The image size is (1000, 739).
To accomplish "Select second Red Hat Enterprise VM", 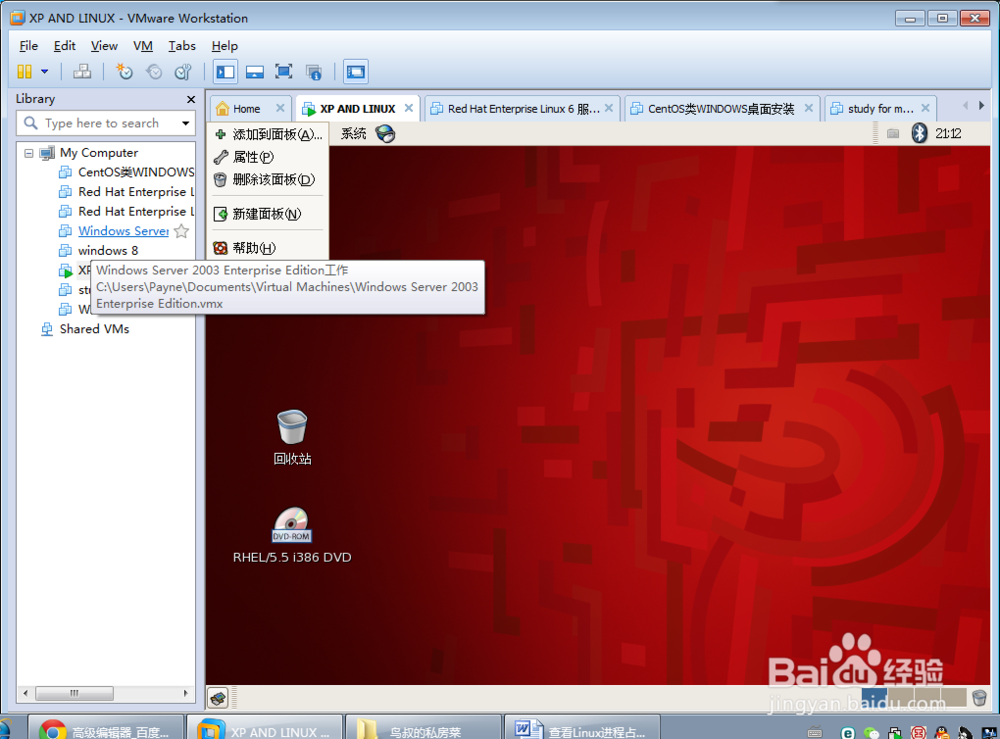I will (136, 212).
